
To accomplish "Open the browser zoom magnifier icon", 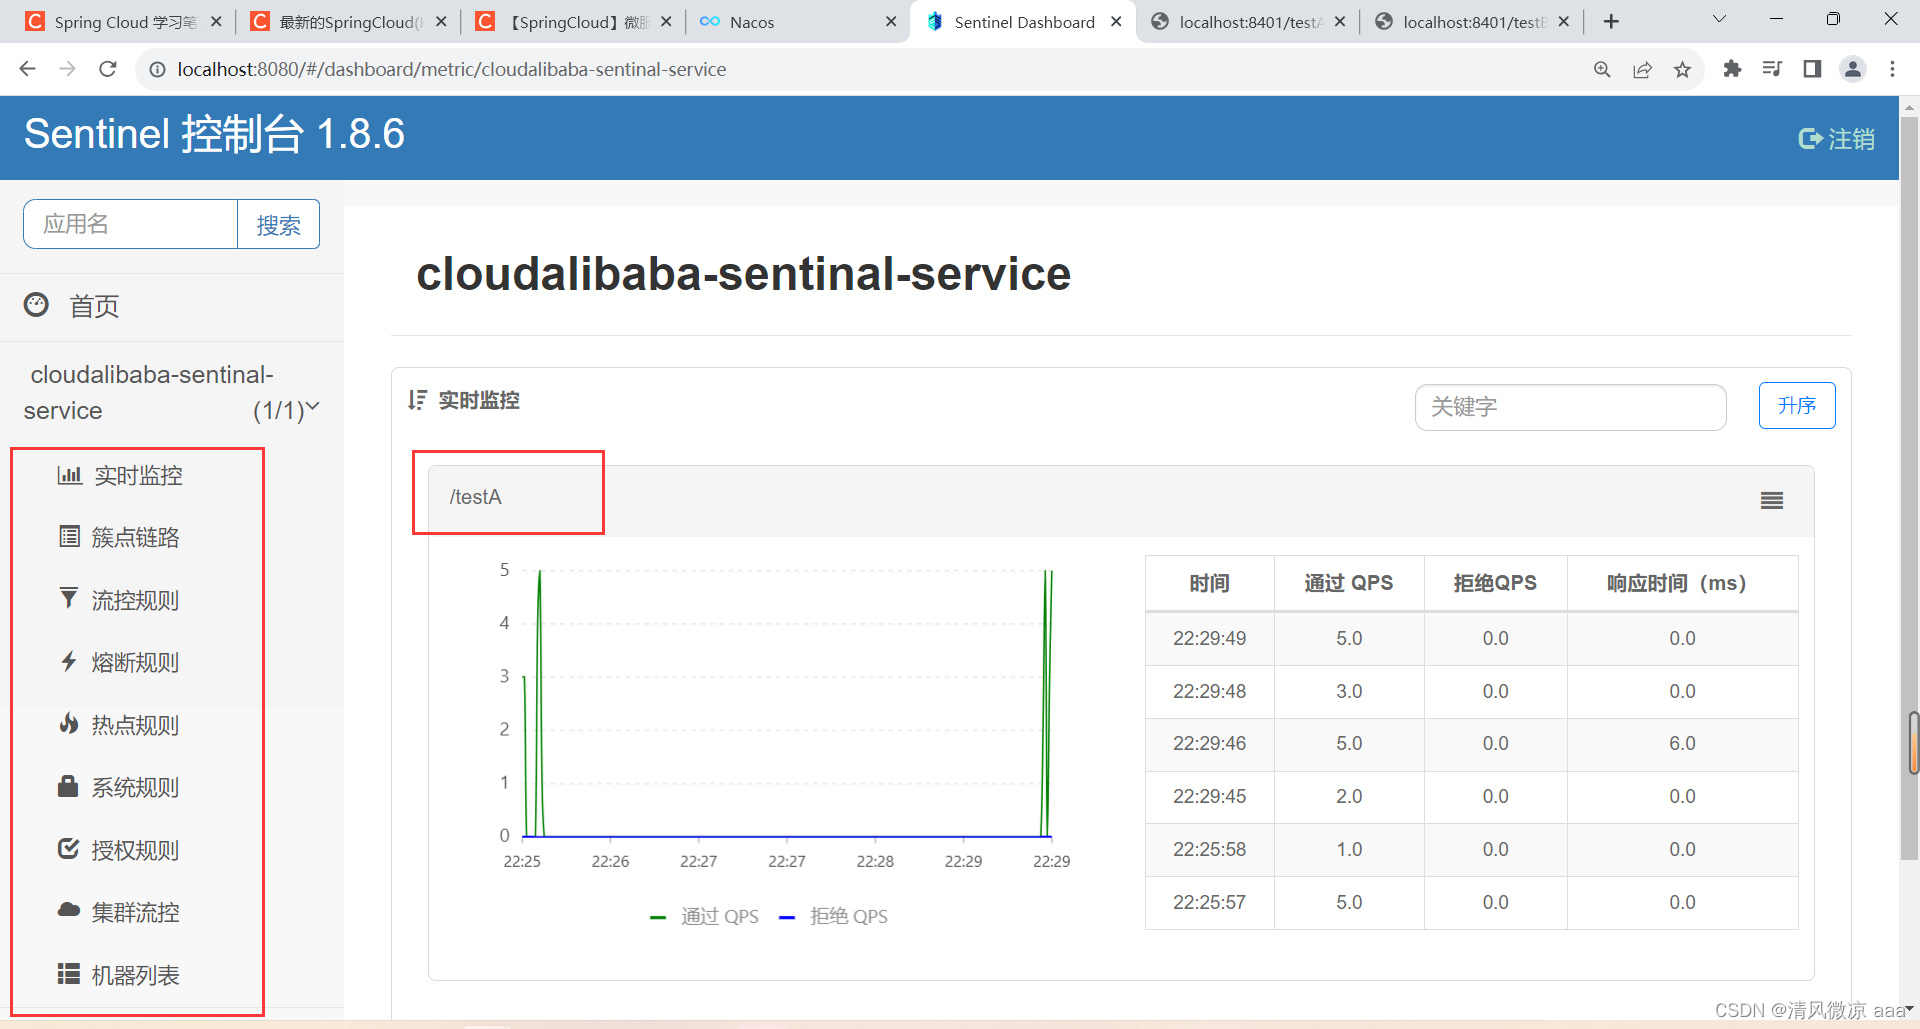I will click(x=1602, y=69).
